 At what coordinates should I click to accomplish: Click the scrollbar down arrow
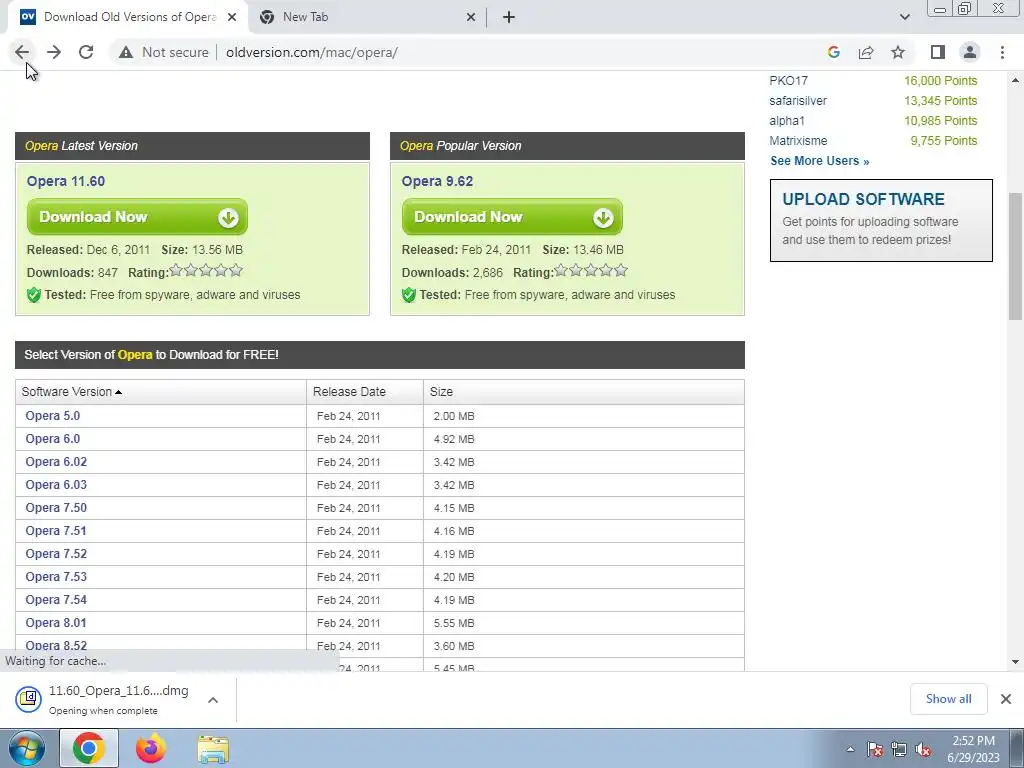click(1016, 662)
